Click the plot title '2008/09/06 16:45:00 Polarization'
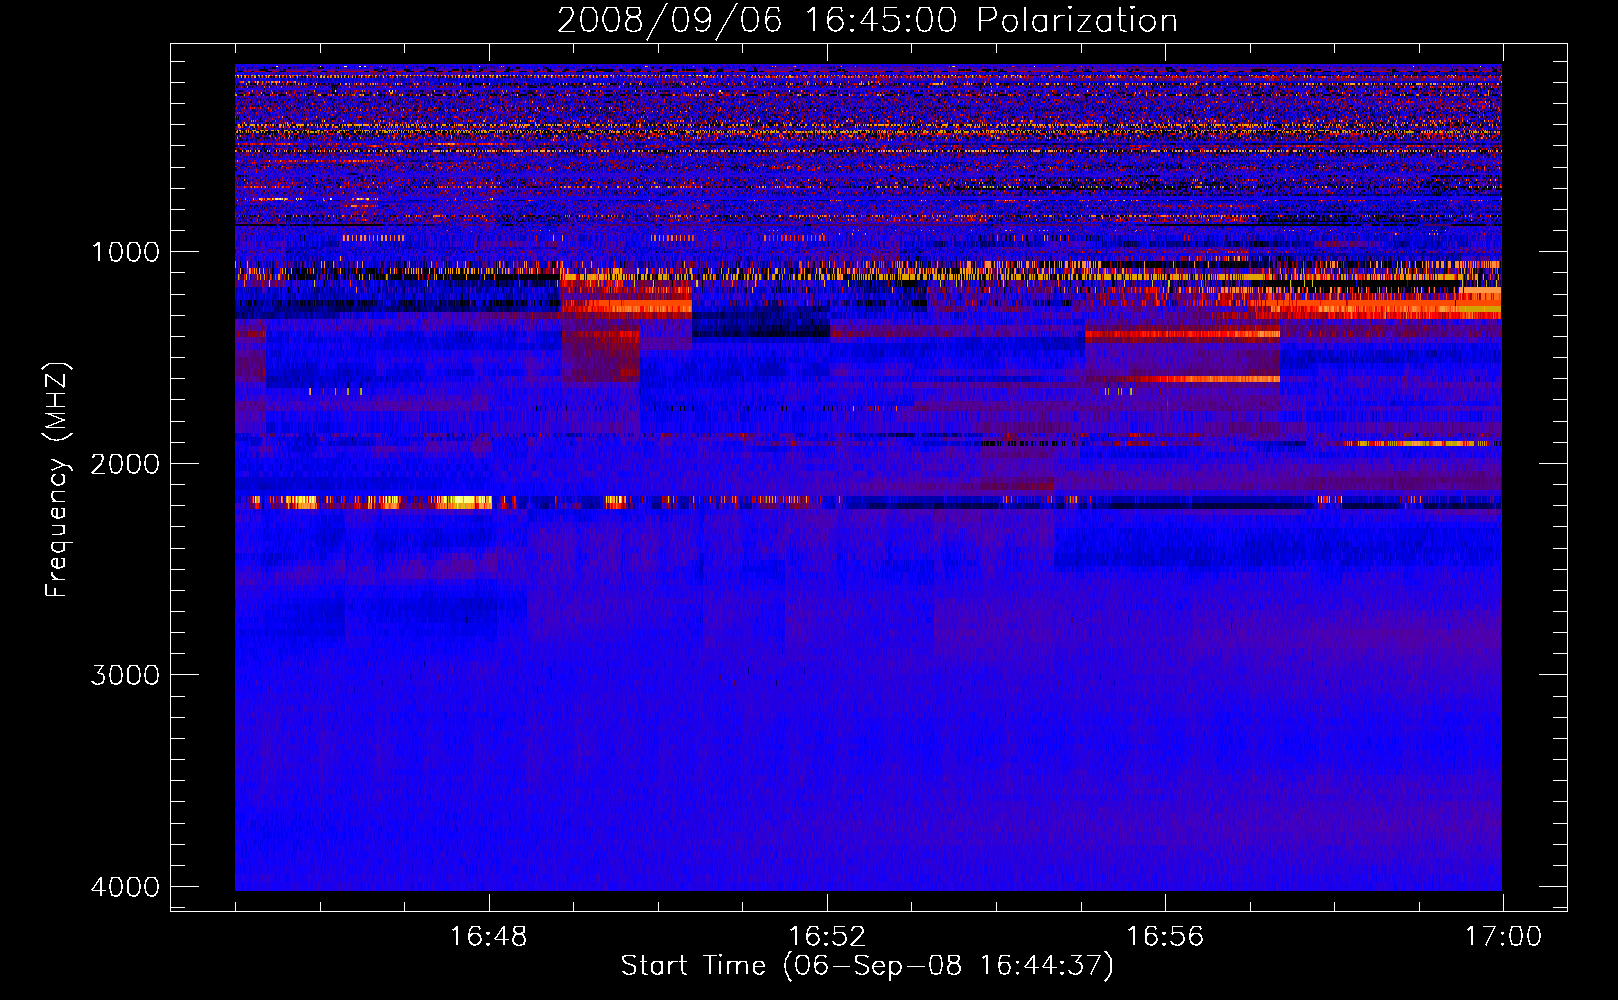 coord(867,20)
